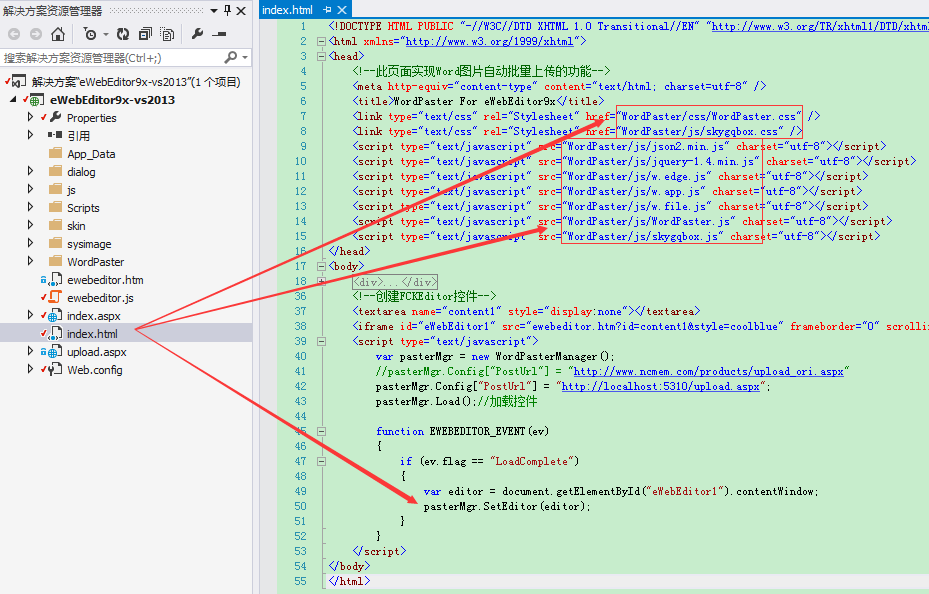This screenshot has width=929, height=594.
Task: Expand the index.aspx node
Action: click(30, 315)
